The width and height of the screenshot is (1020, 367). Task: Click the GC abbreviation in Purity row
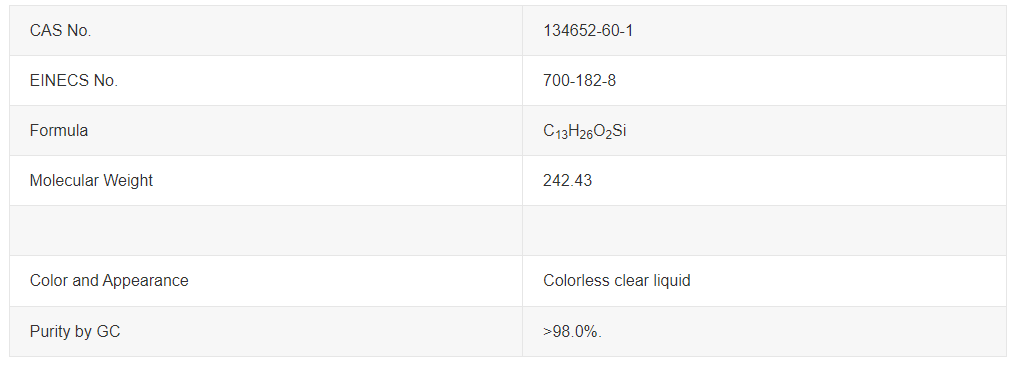click(108, 331)
